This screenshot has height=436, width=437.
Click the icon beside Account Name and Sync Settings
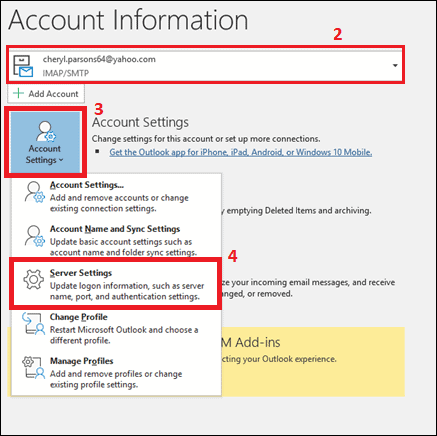click(35, 236)
